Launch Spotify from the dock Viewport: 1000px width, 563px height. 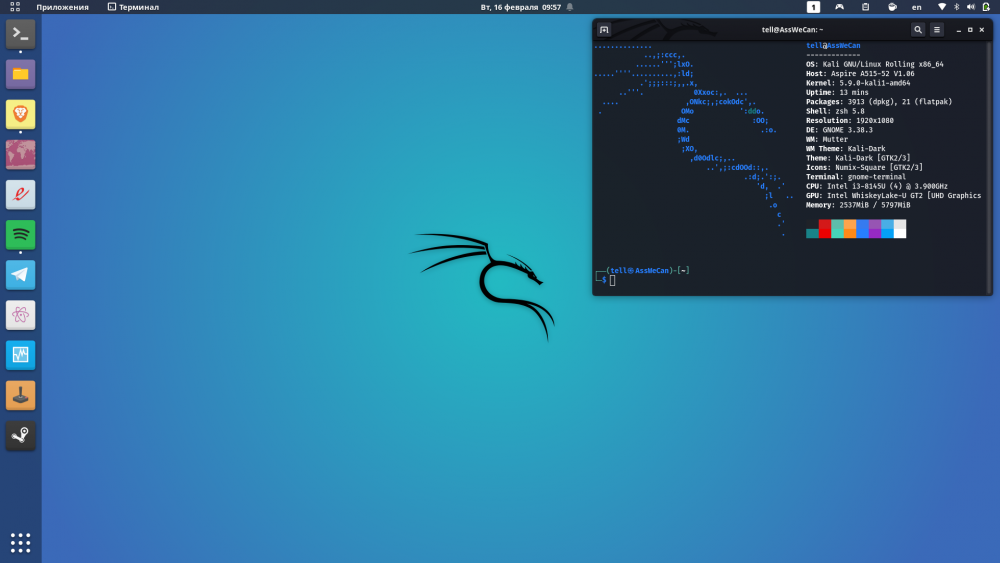tap(20, 235)
